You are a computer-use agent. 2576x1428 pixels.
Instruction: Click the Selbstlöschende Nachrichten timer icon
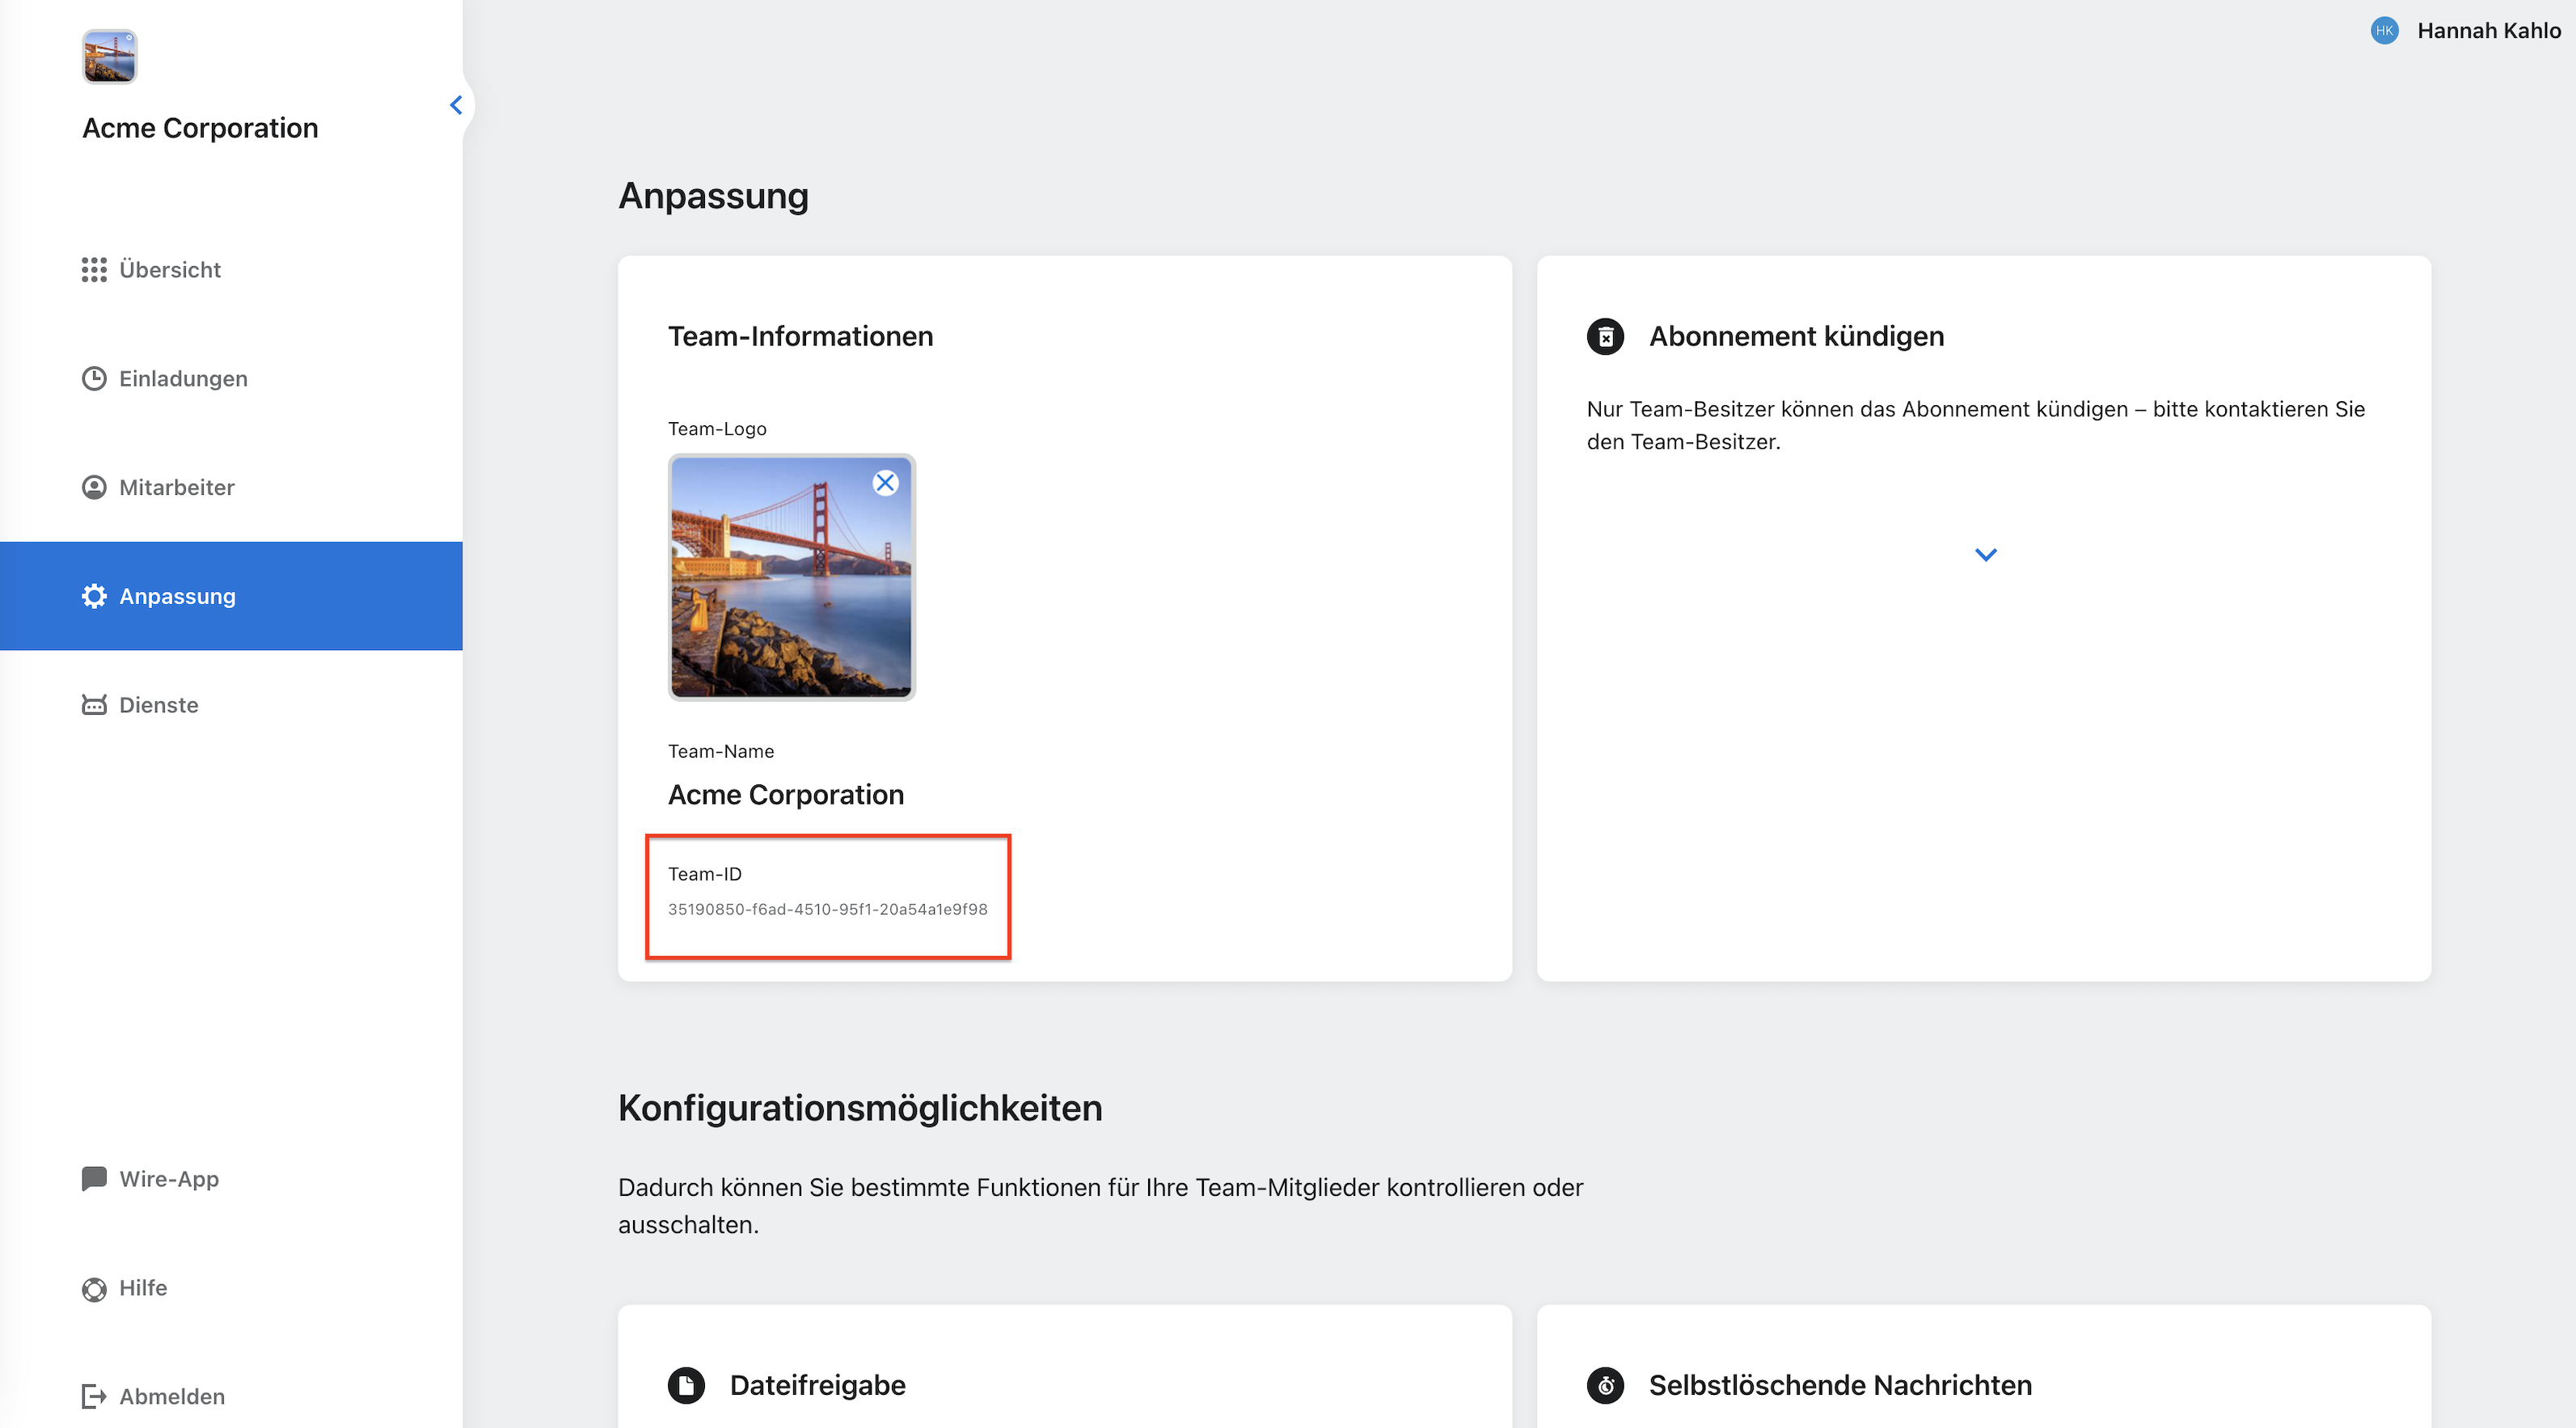point(1606,1386)
